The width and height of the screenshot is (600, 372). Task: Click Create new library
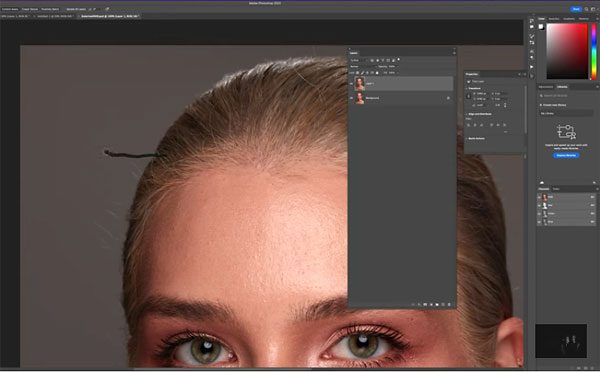pyautogui.click(x=553, y=105)
